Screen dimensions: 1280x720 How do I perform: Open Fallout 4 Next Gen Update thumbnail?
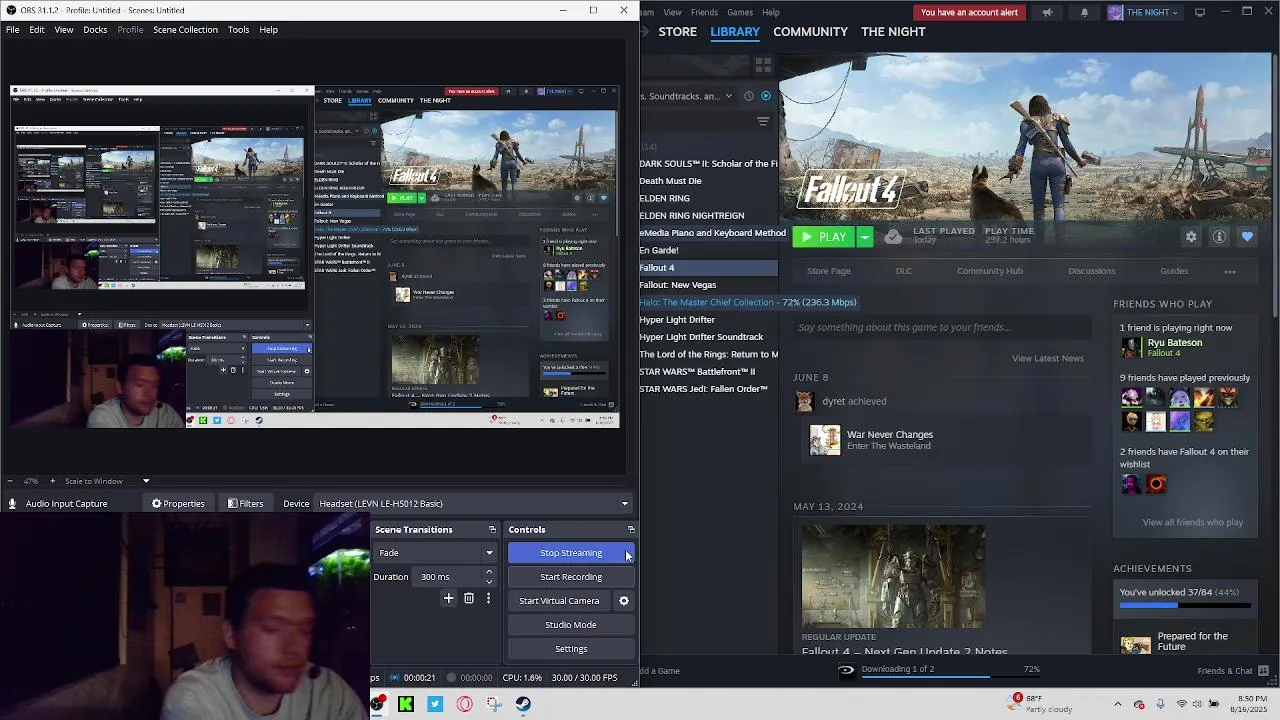point(893,576)
